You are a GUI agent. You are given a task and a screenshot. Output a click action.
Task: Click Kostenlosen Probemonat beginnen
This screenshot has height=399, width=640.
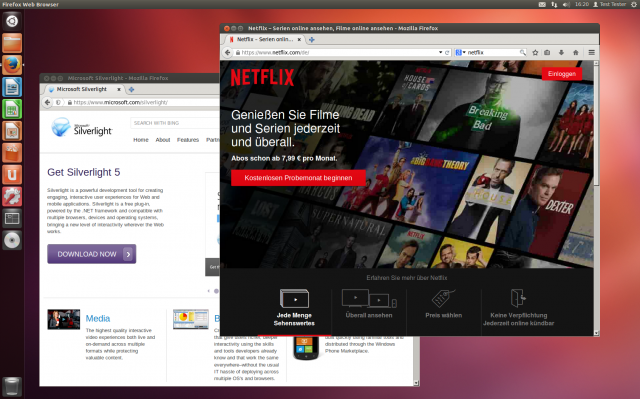pyautogui.click(x=298, y=178)
